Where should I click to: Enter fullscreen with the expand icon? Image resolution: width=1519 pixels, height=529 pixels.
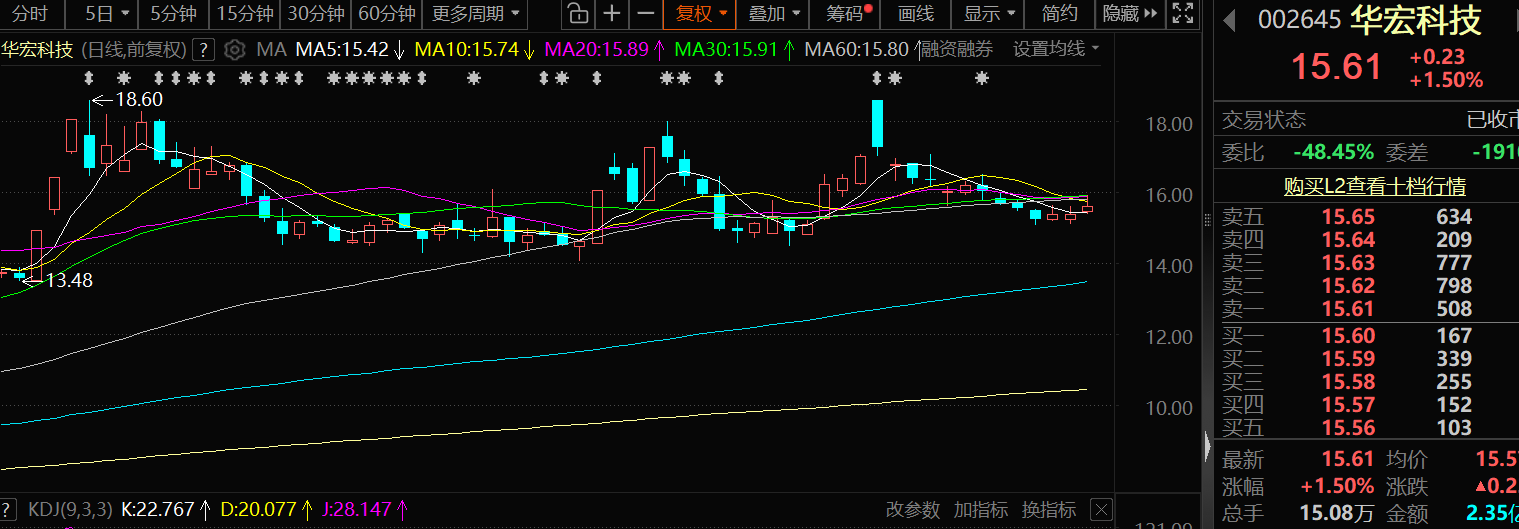(x=1182, y=14)
